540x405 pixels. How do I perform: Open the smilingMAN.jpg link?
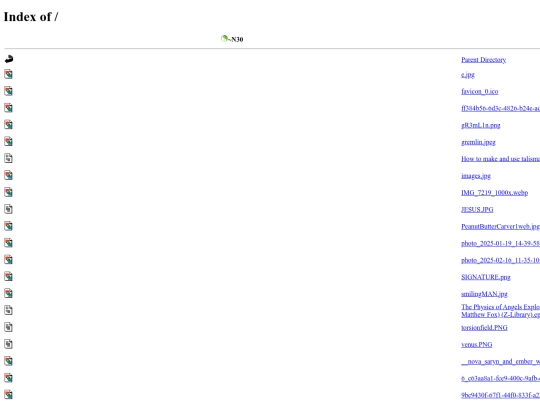[x=484, y=294]
